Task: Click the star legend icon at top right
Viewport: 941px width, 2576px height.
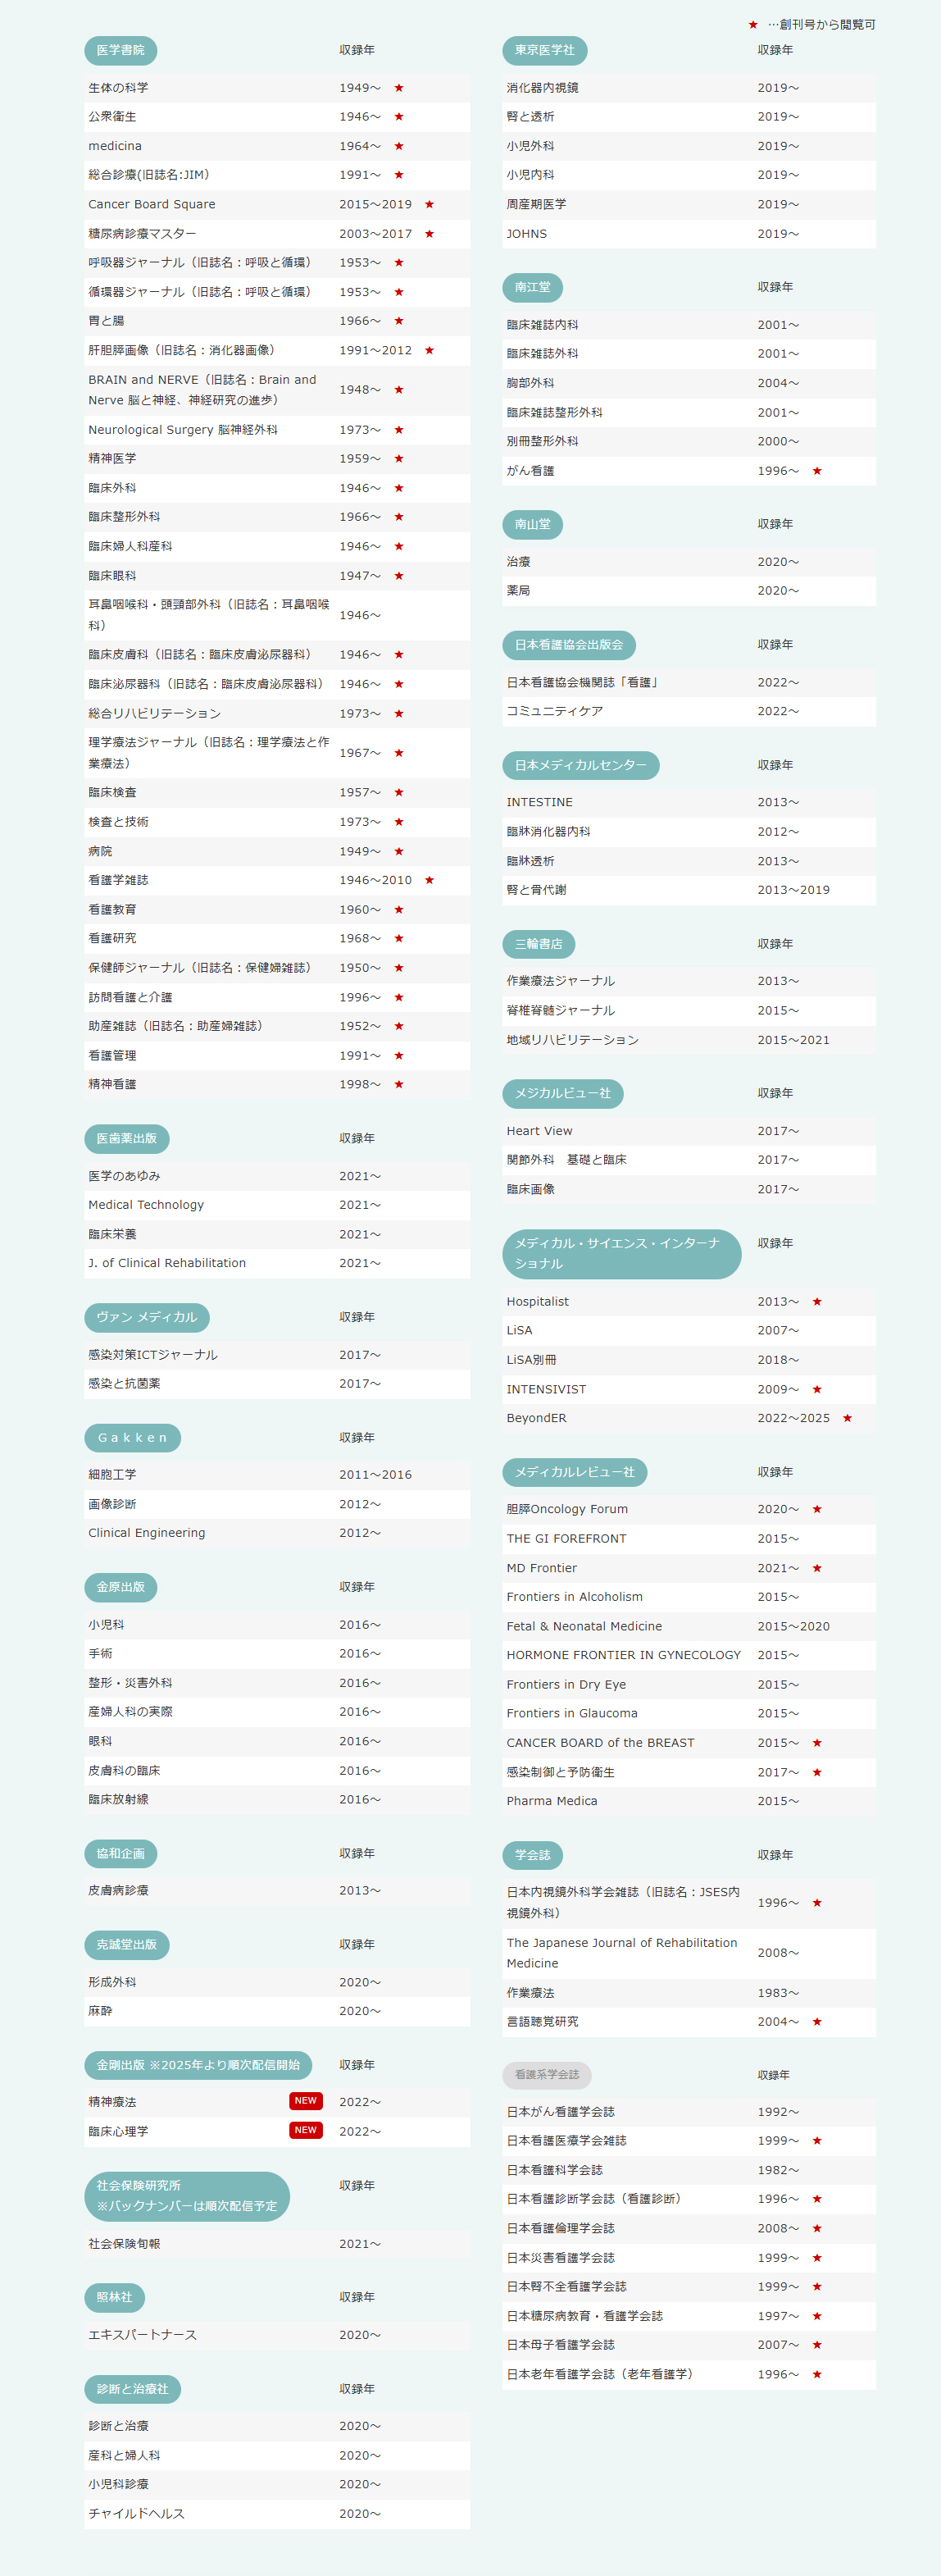Action: click(x=753, y=24)
